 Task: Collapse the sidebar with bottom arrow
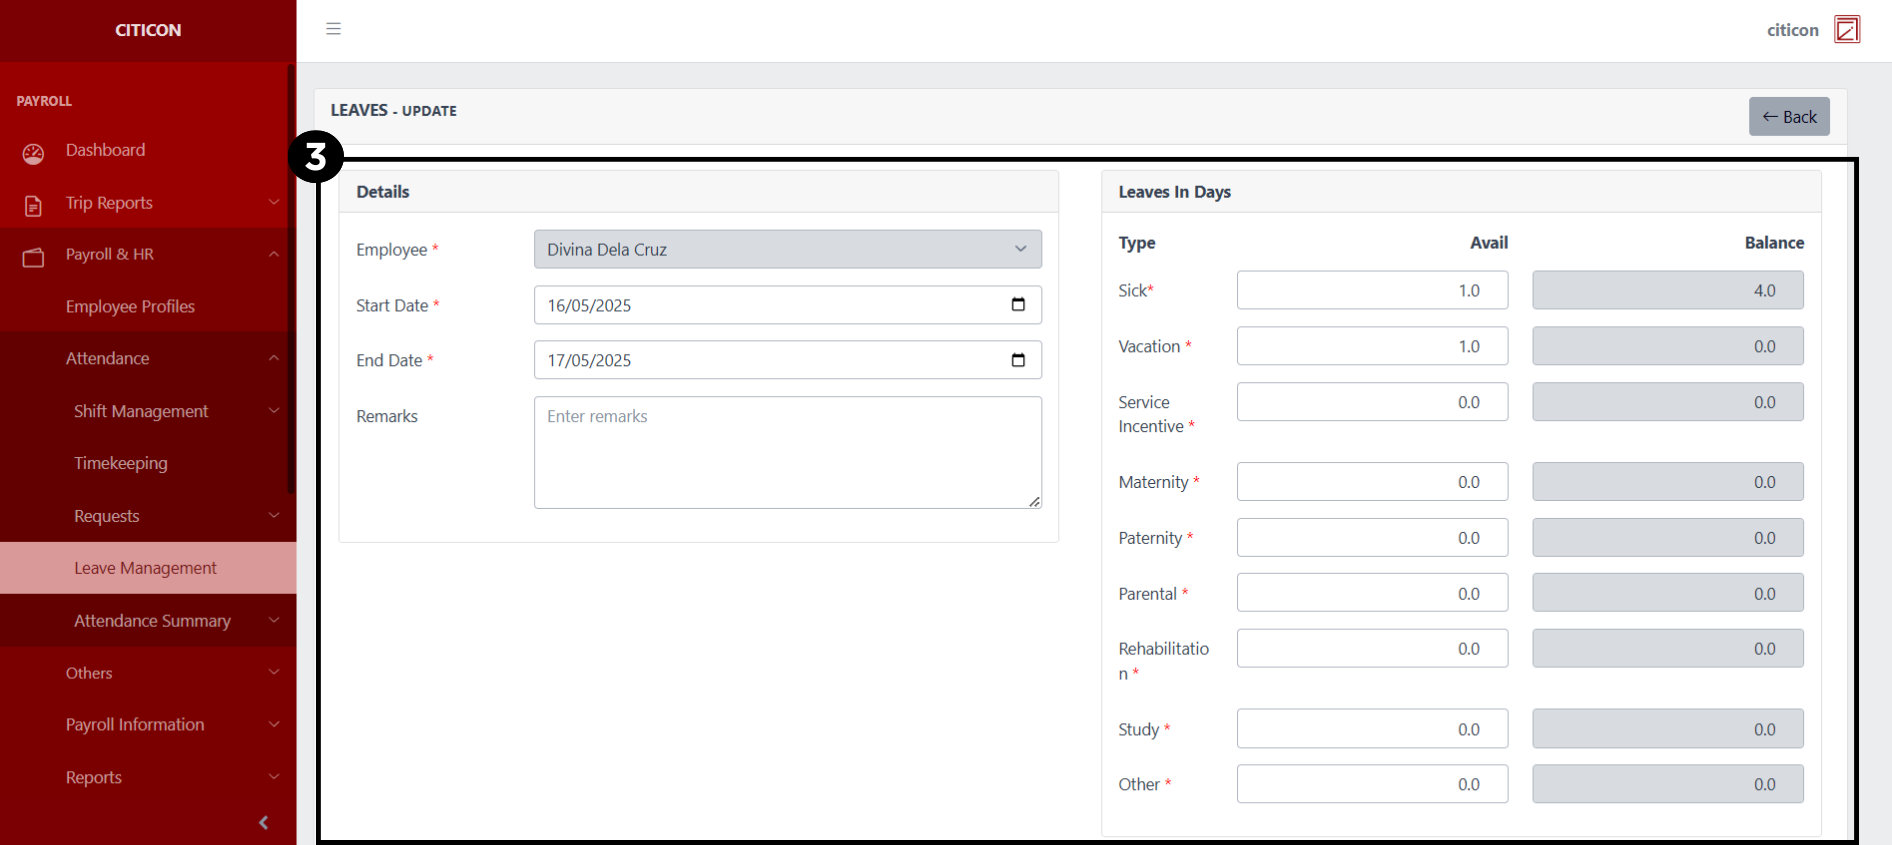pos(263,823)
